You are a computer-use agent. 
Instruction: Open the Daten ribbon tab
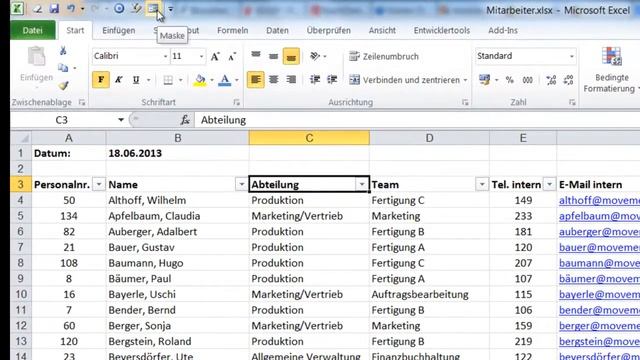click(x=277, y=31)
